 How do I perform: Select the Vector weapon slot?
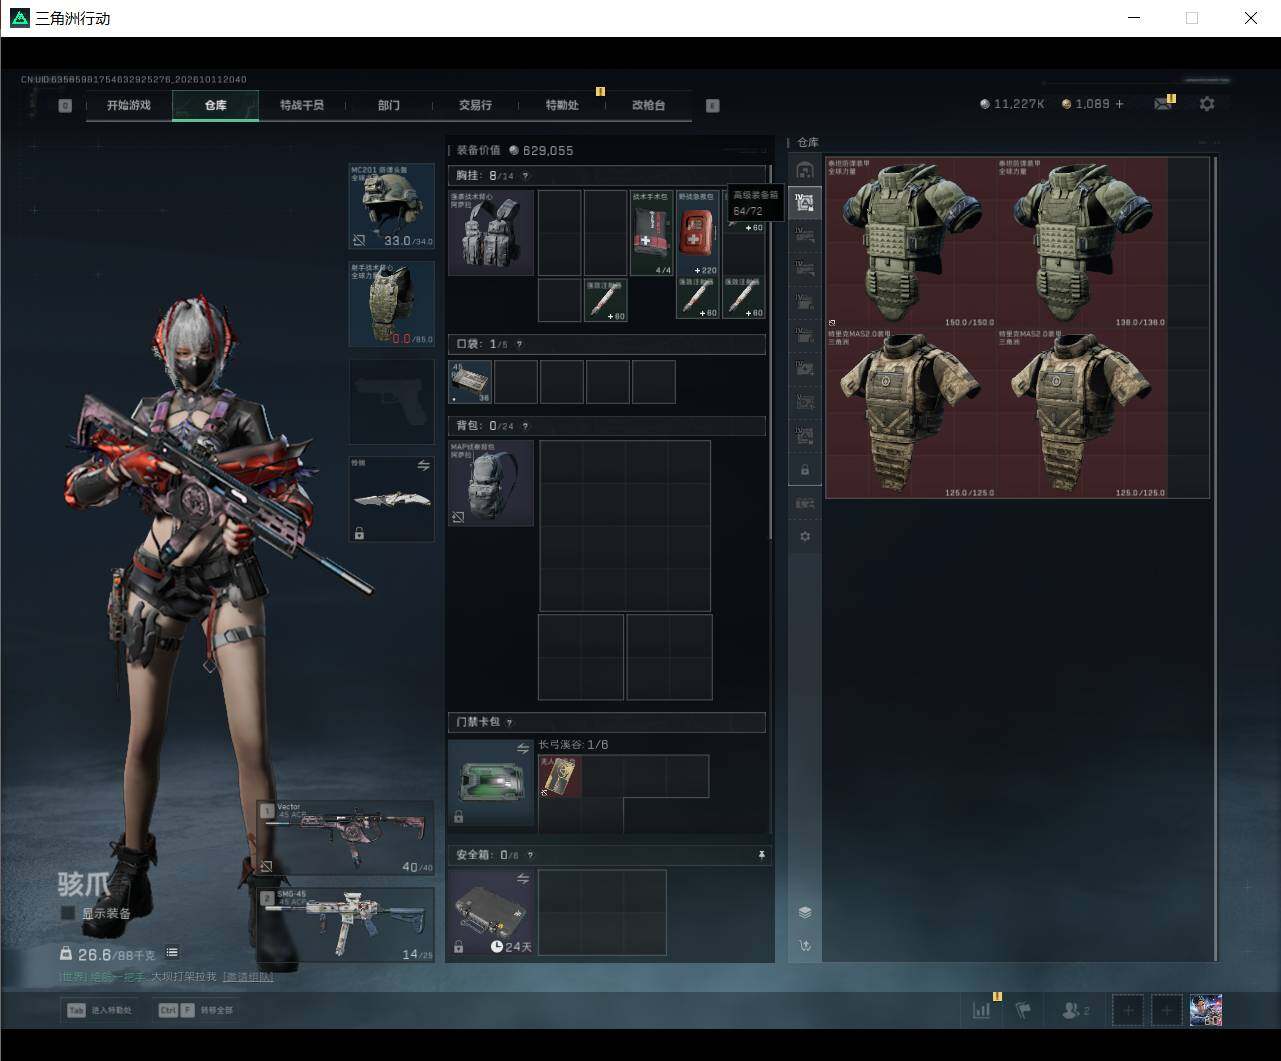pyautogui.click(x=345, y=838)
